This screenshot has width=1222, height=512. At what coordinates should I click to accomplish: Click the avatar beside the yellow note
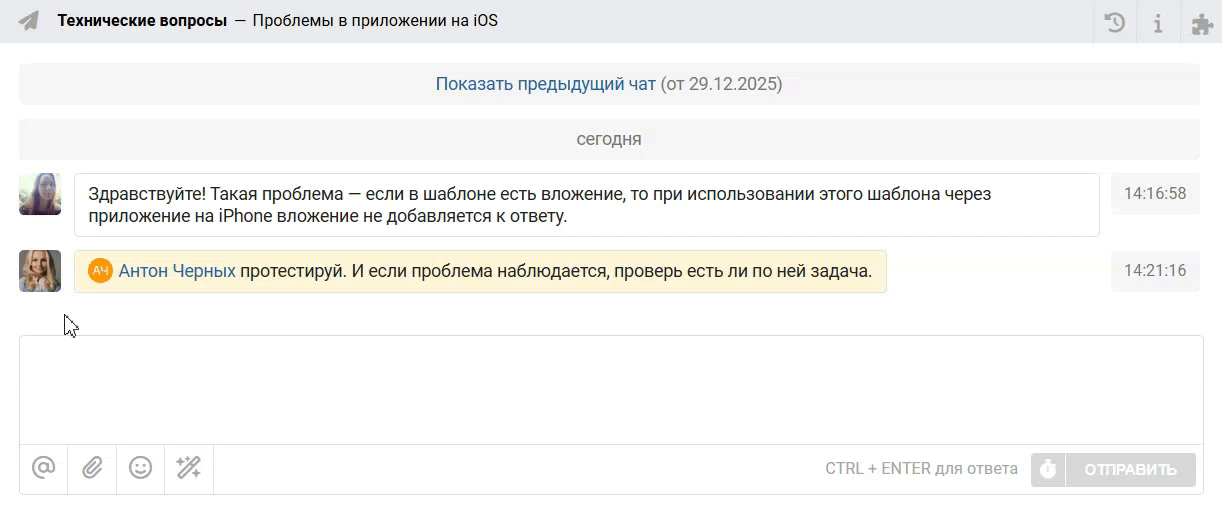[x=40, y=271]
